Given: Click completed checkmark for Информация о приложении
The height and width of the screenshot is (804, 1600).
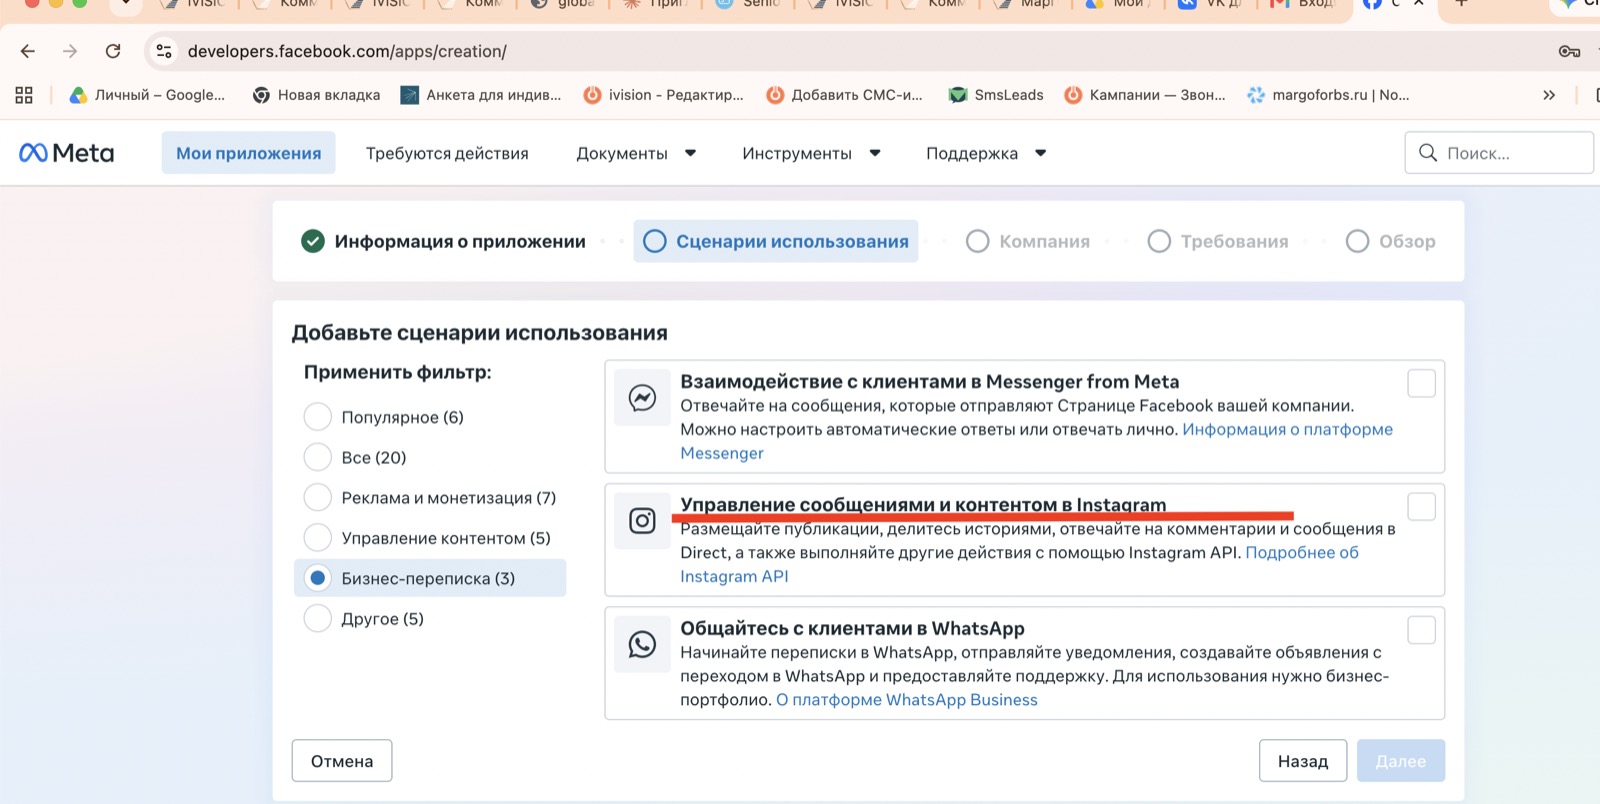Looking at the screenshot, I should (313, 241).
